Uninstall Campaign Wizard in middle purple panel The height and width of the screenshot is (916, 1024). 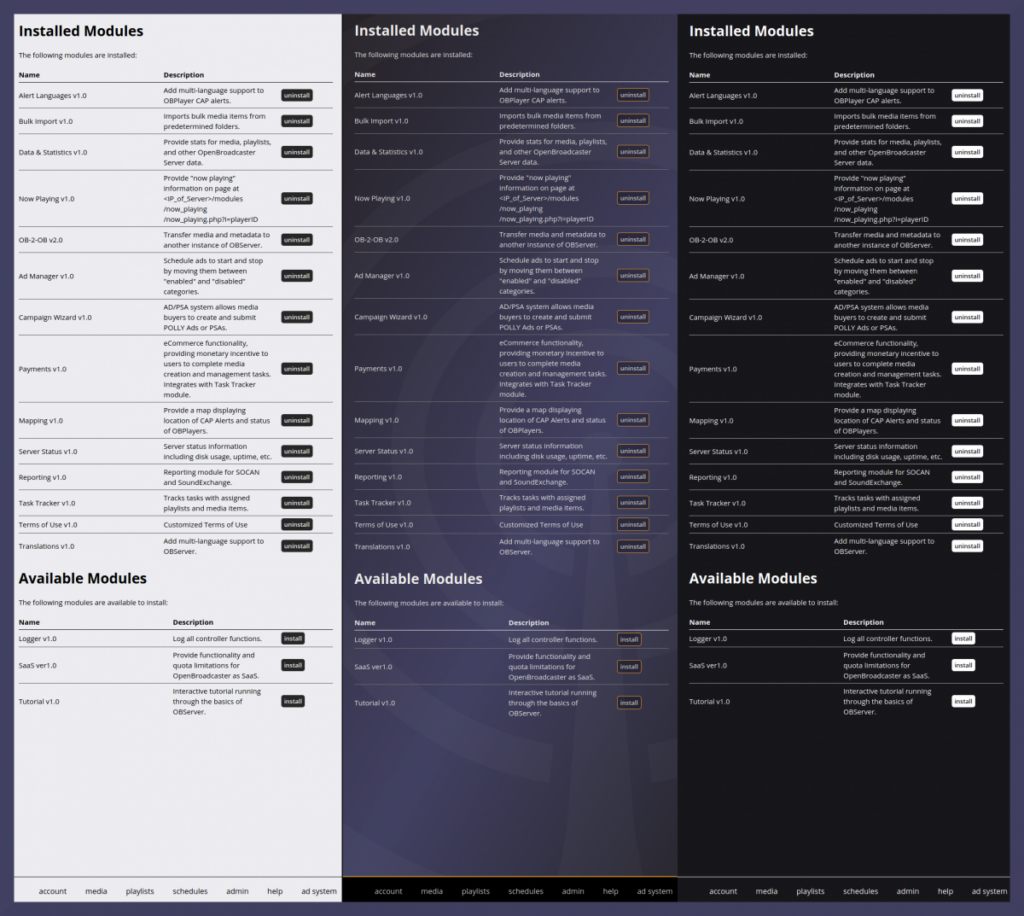point(632,317)
